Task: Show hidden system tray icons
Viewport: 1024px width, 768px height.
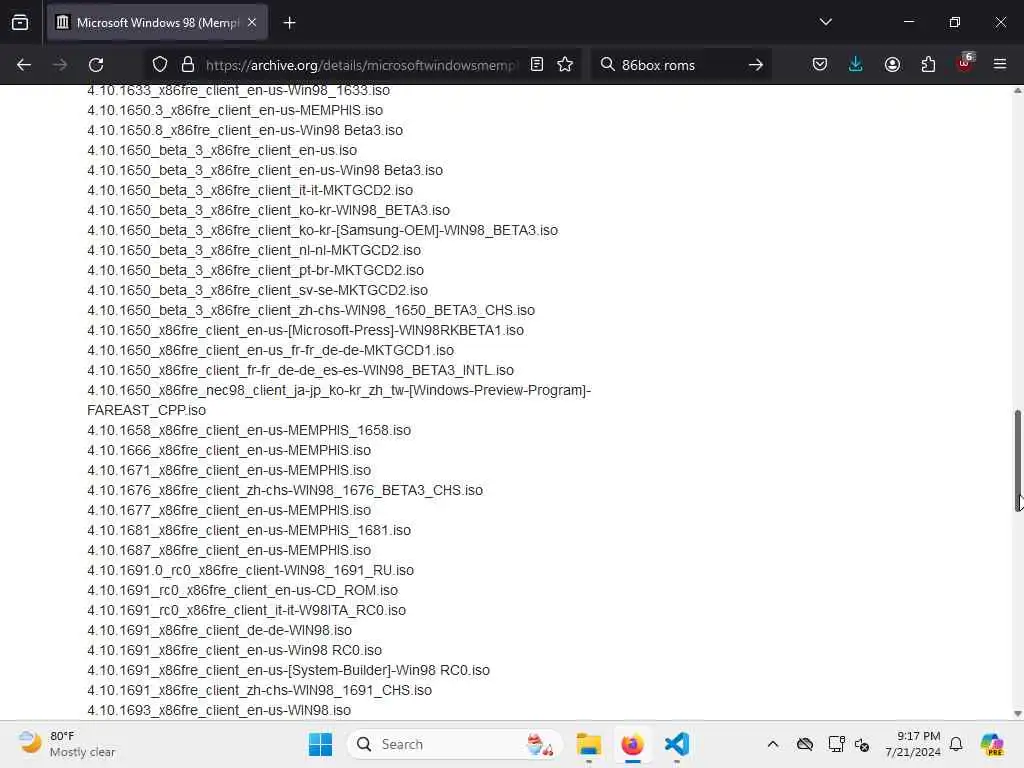Action: click(x=773, y=744)
